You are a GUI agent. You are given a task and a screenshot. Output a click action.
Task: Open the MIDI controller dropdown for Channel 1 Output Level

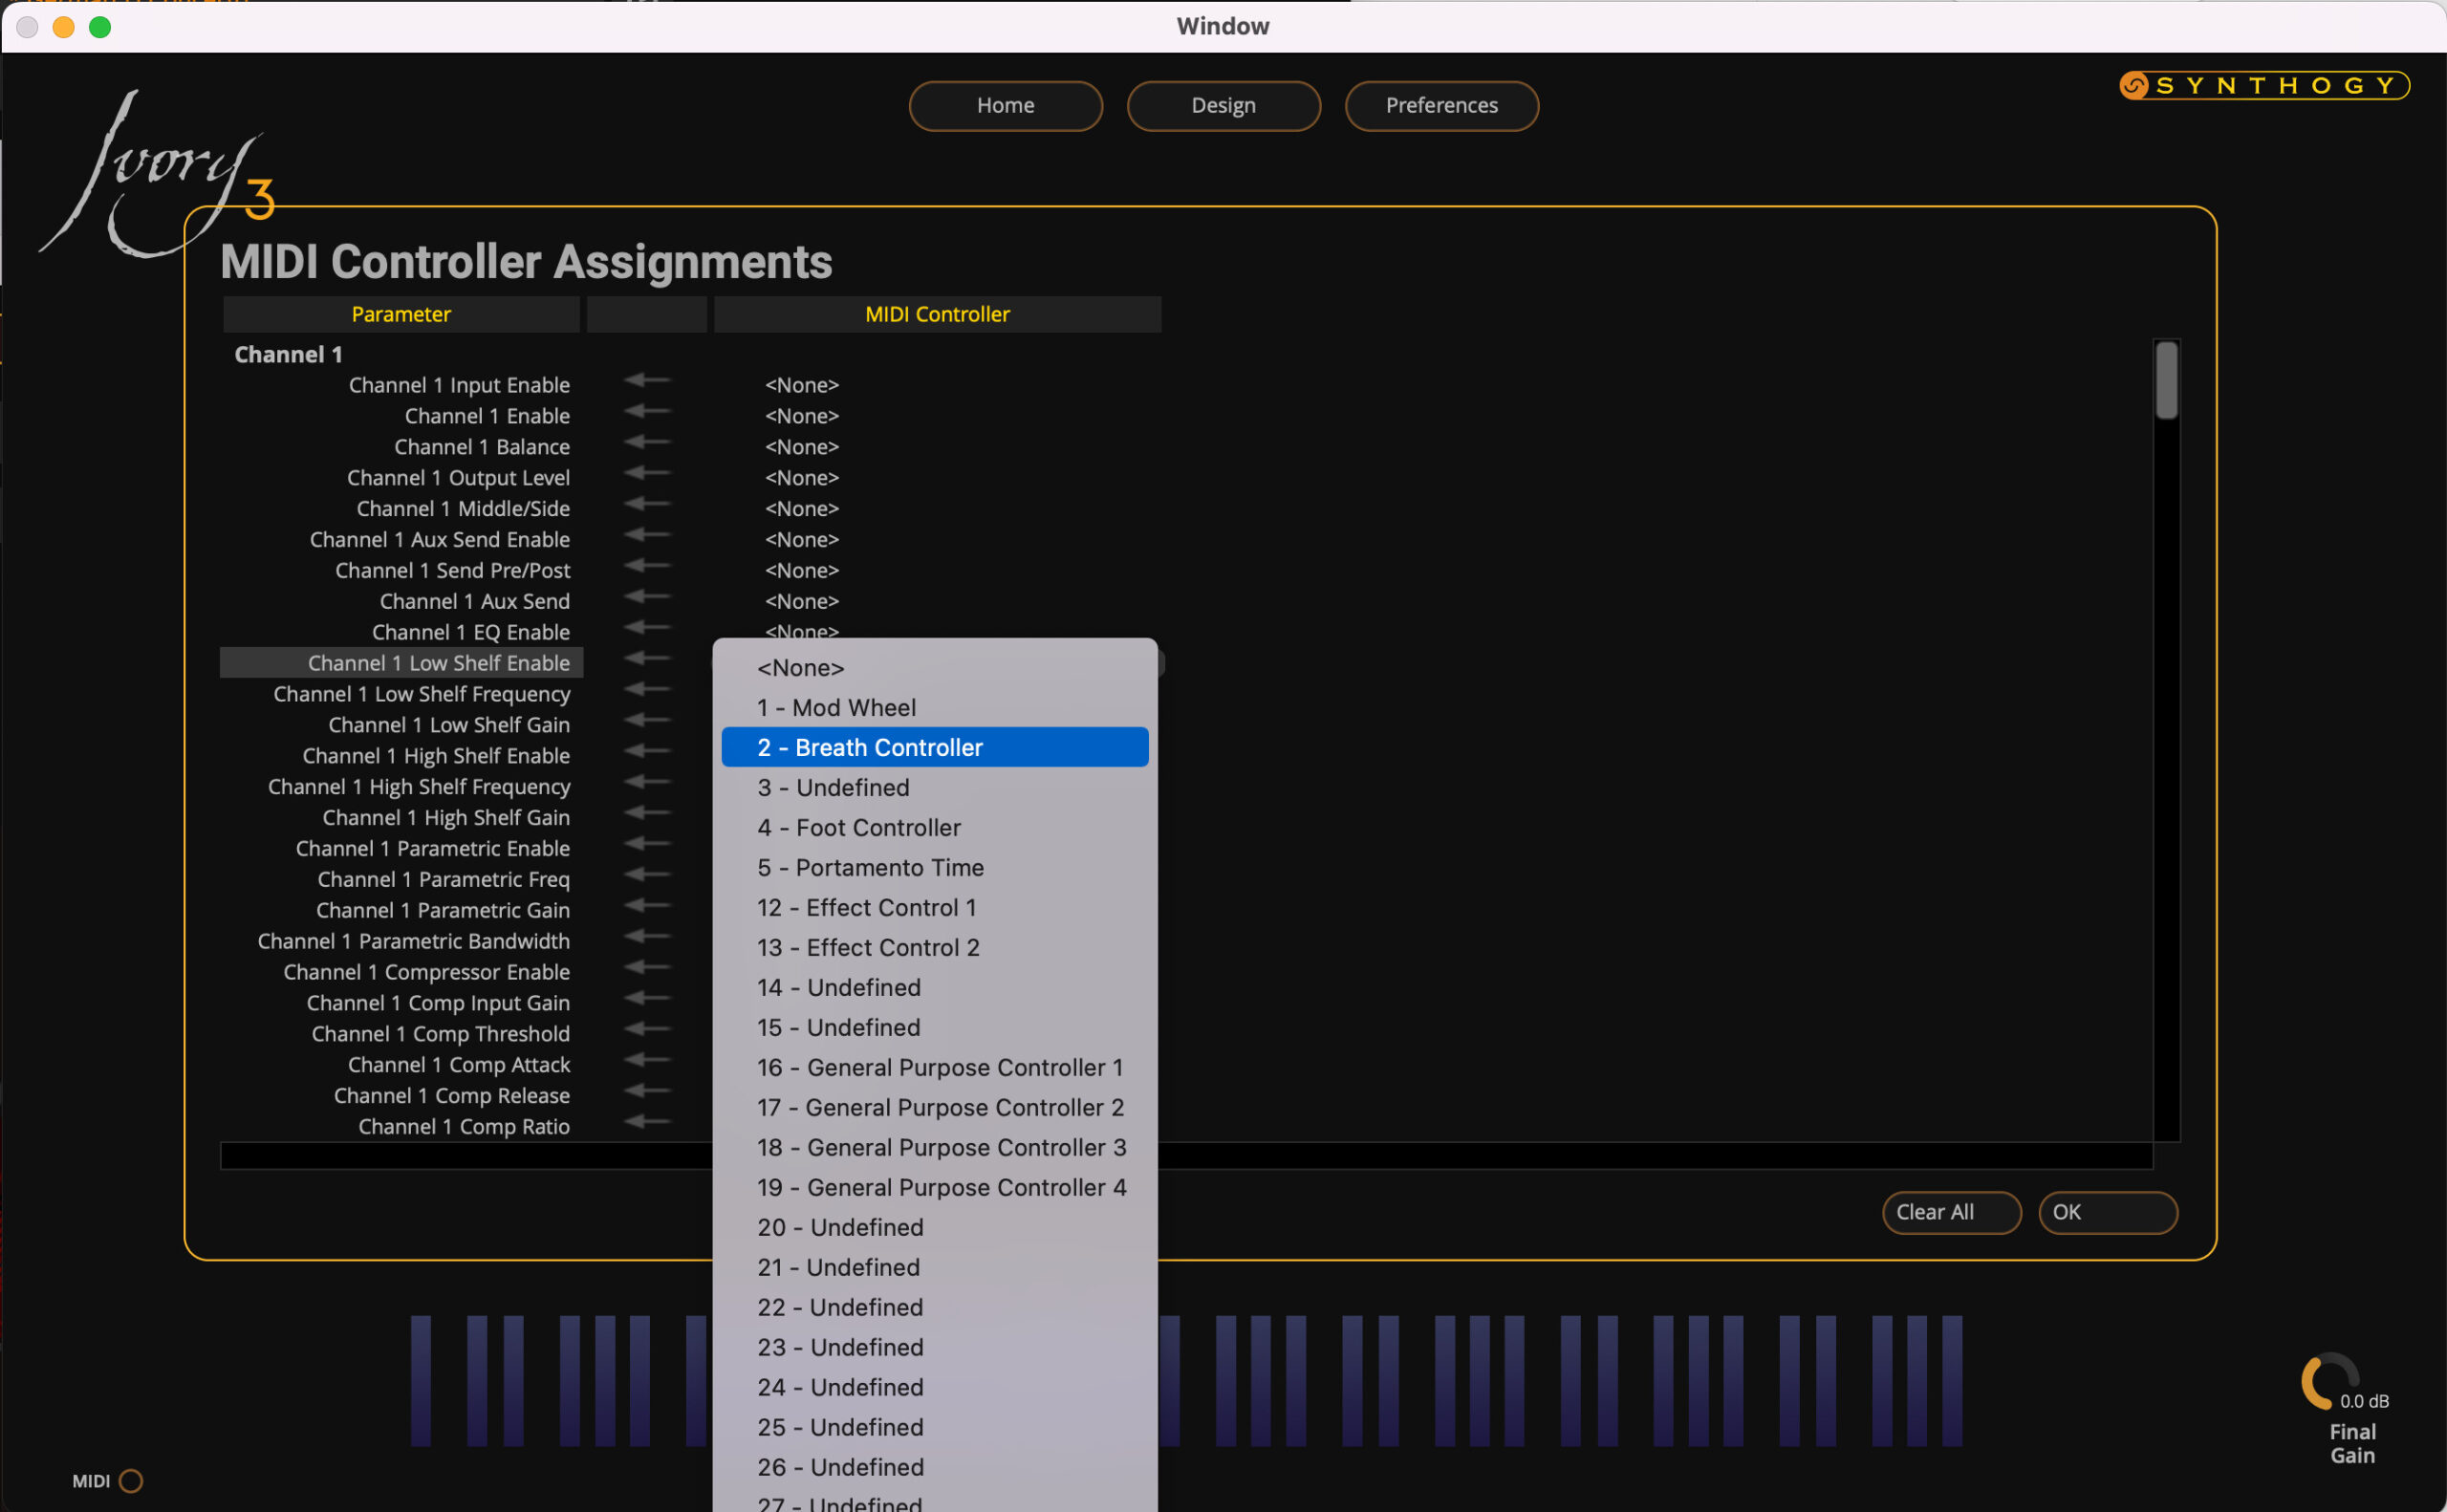tap(801, 478)
